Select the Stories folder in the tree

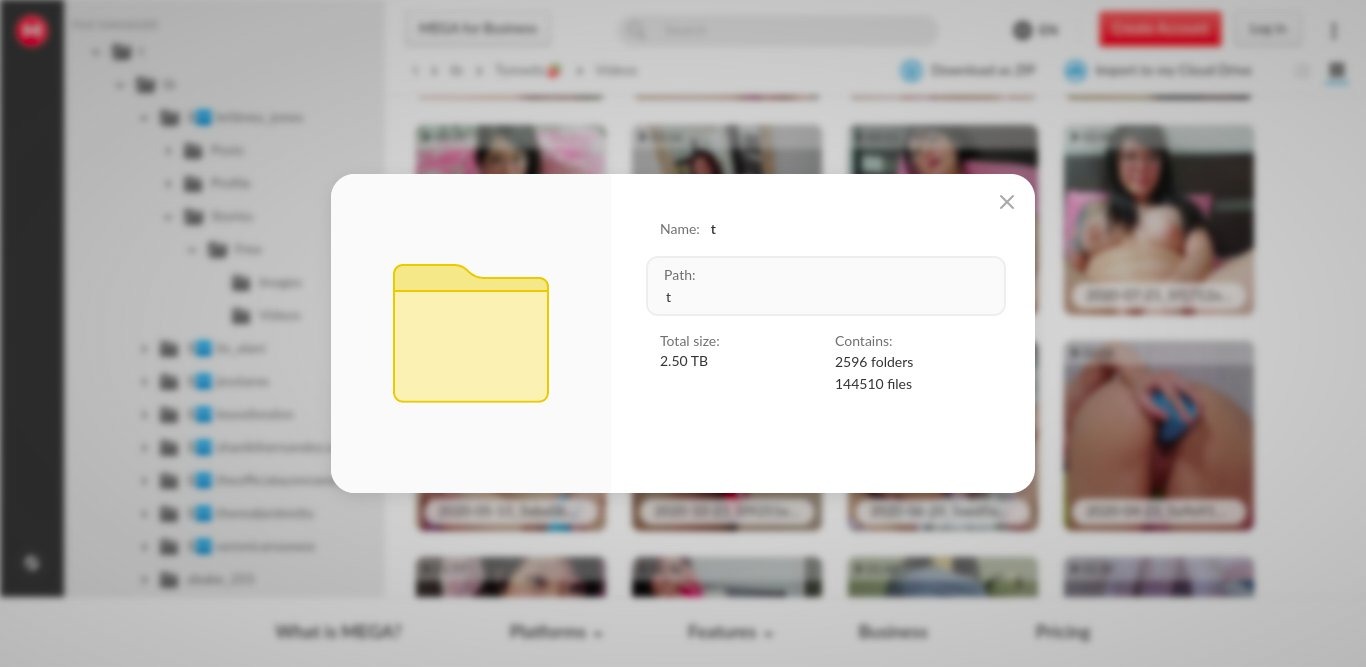[x=218, y=216]
